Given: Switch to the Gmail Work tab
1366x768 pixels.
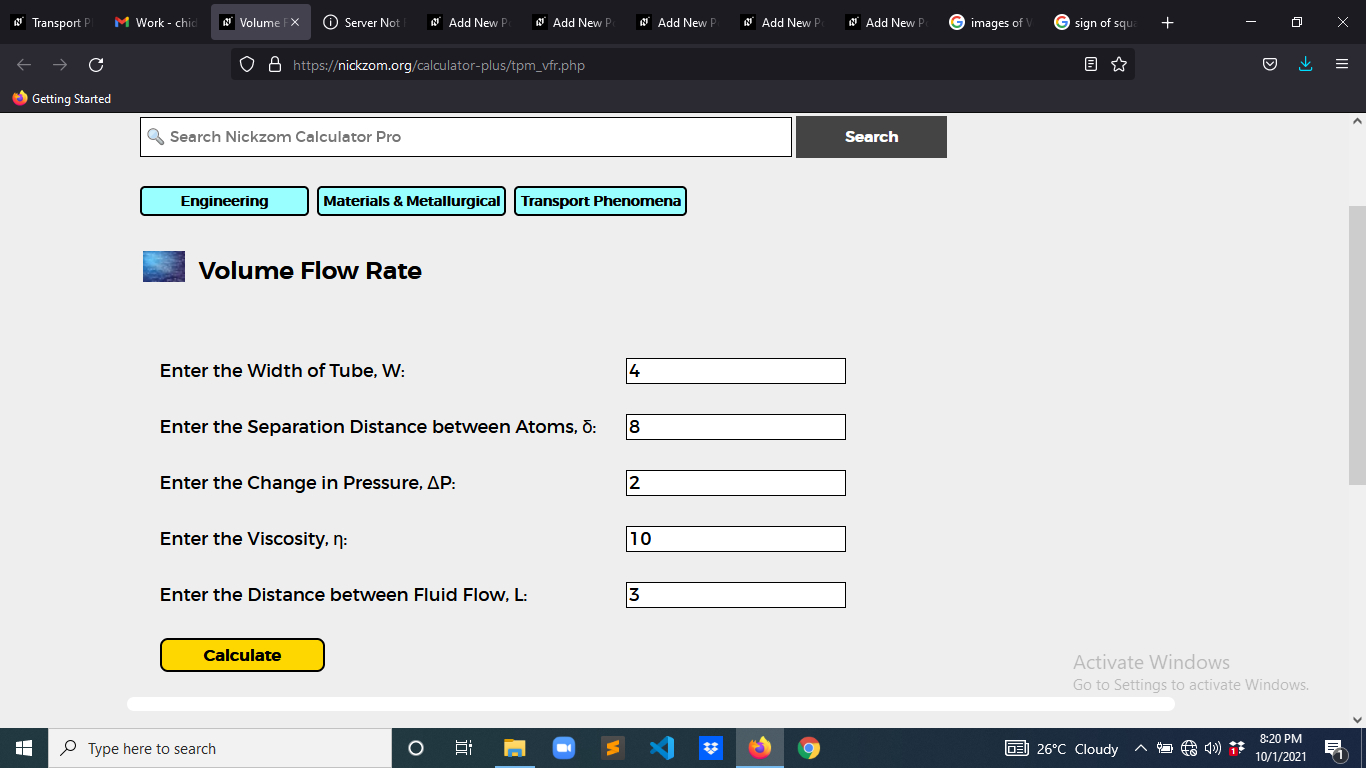Looking at the screenshot, I should [156, 22].
